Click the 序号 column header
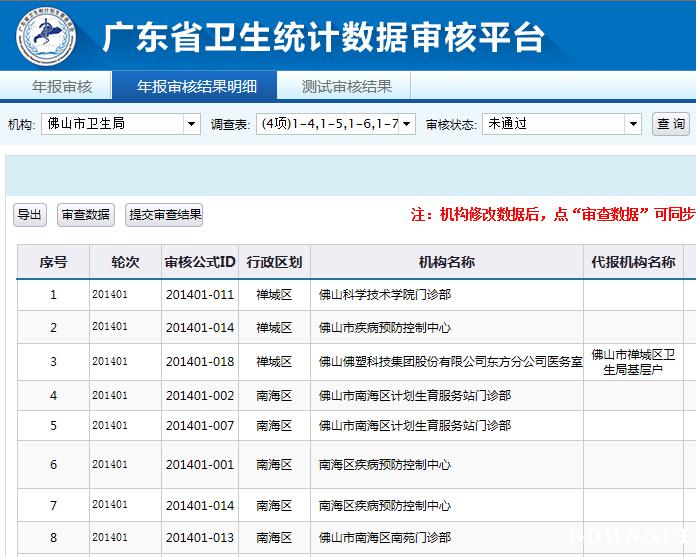This screenshot has height=557, width=696. (53, 262)
